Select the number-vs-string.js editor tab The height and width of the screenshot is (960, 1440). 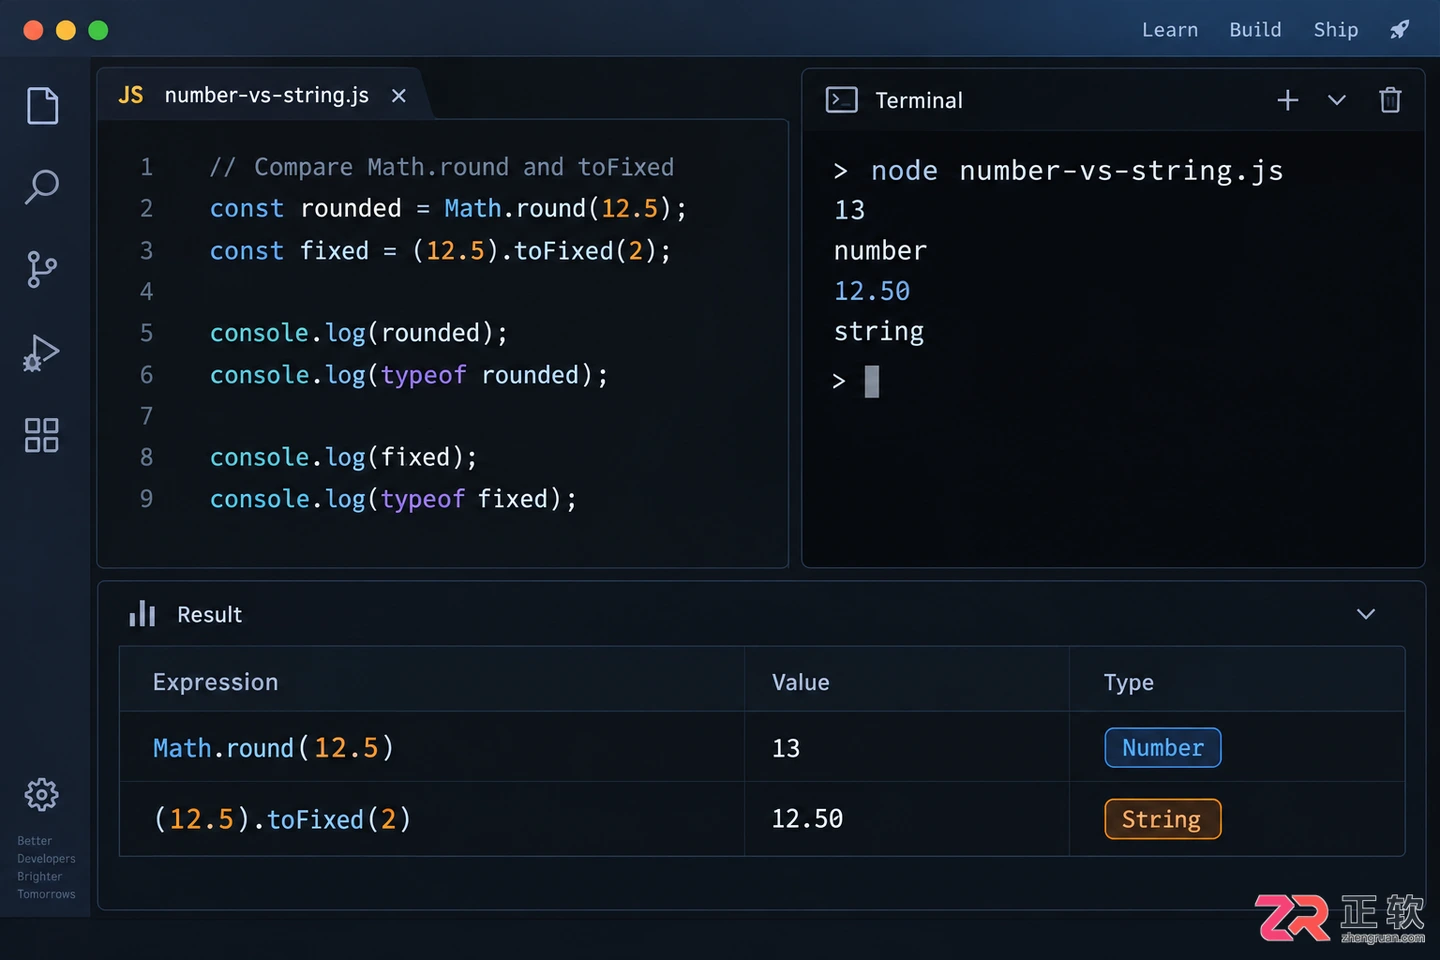tap(265, 95)
